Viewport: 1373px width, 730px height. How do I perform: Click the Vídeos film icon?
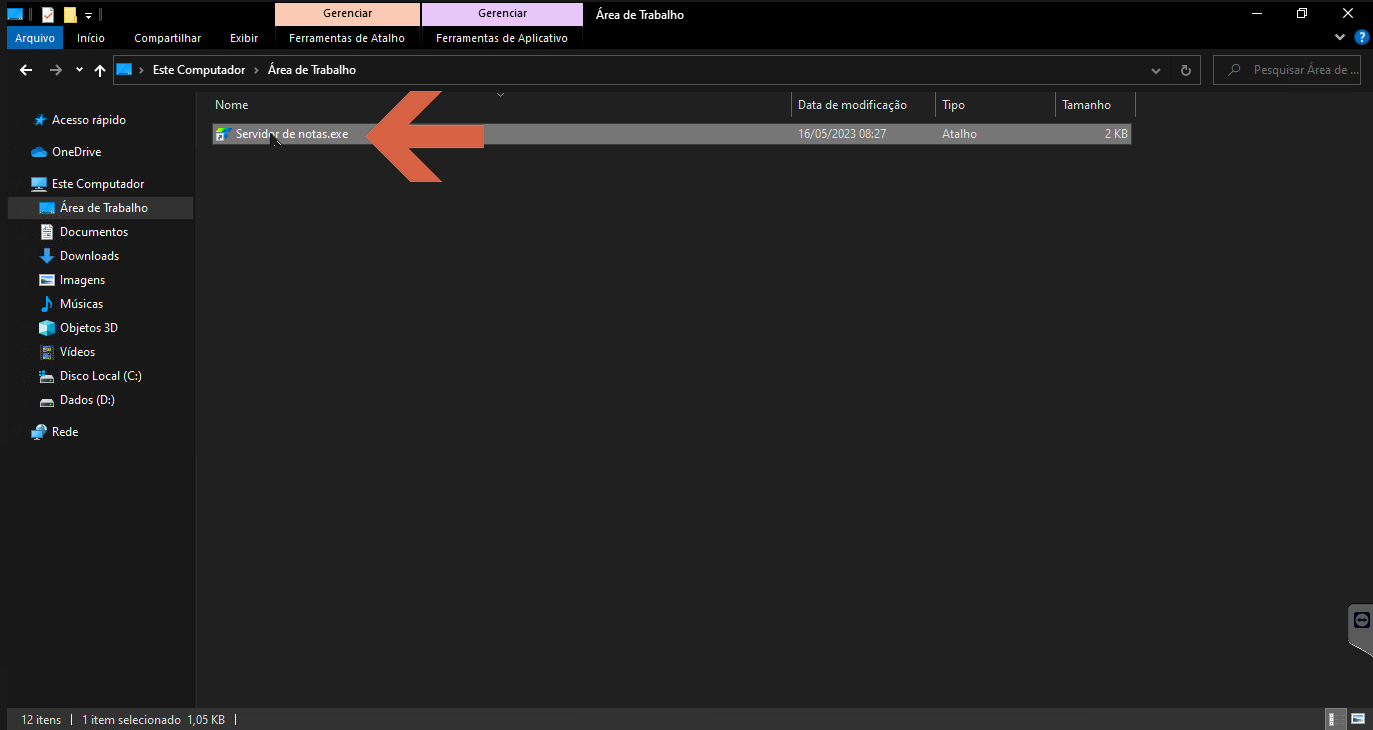(46, 352)
